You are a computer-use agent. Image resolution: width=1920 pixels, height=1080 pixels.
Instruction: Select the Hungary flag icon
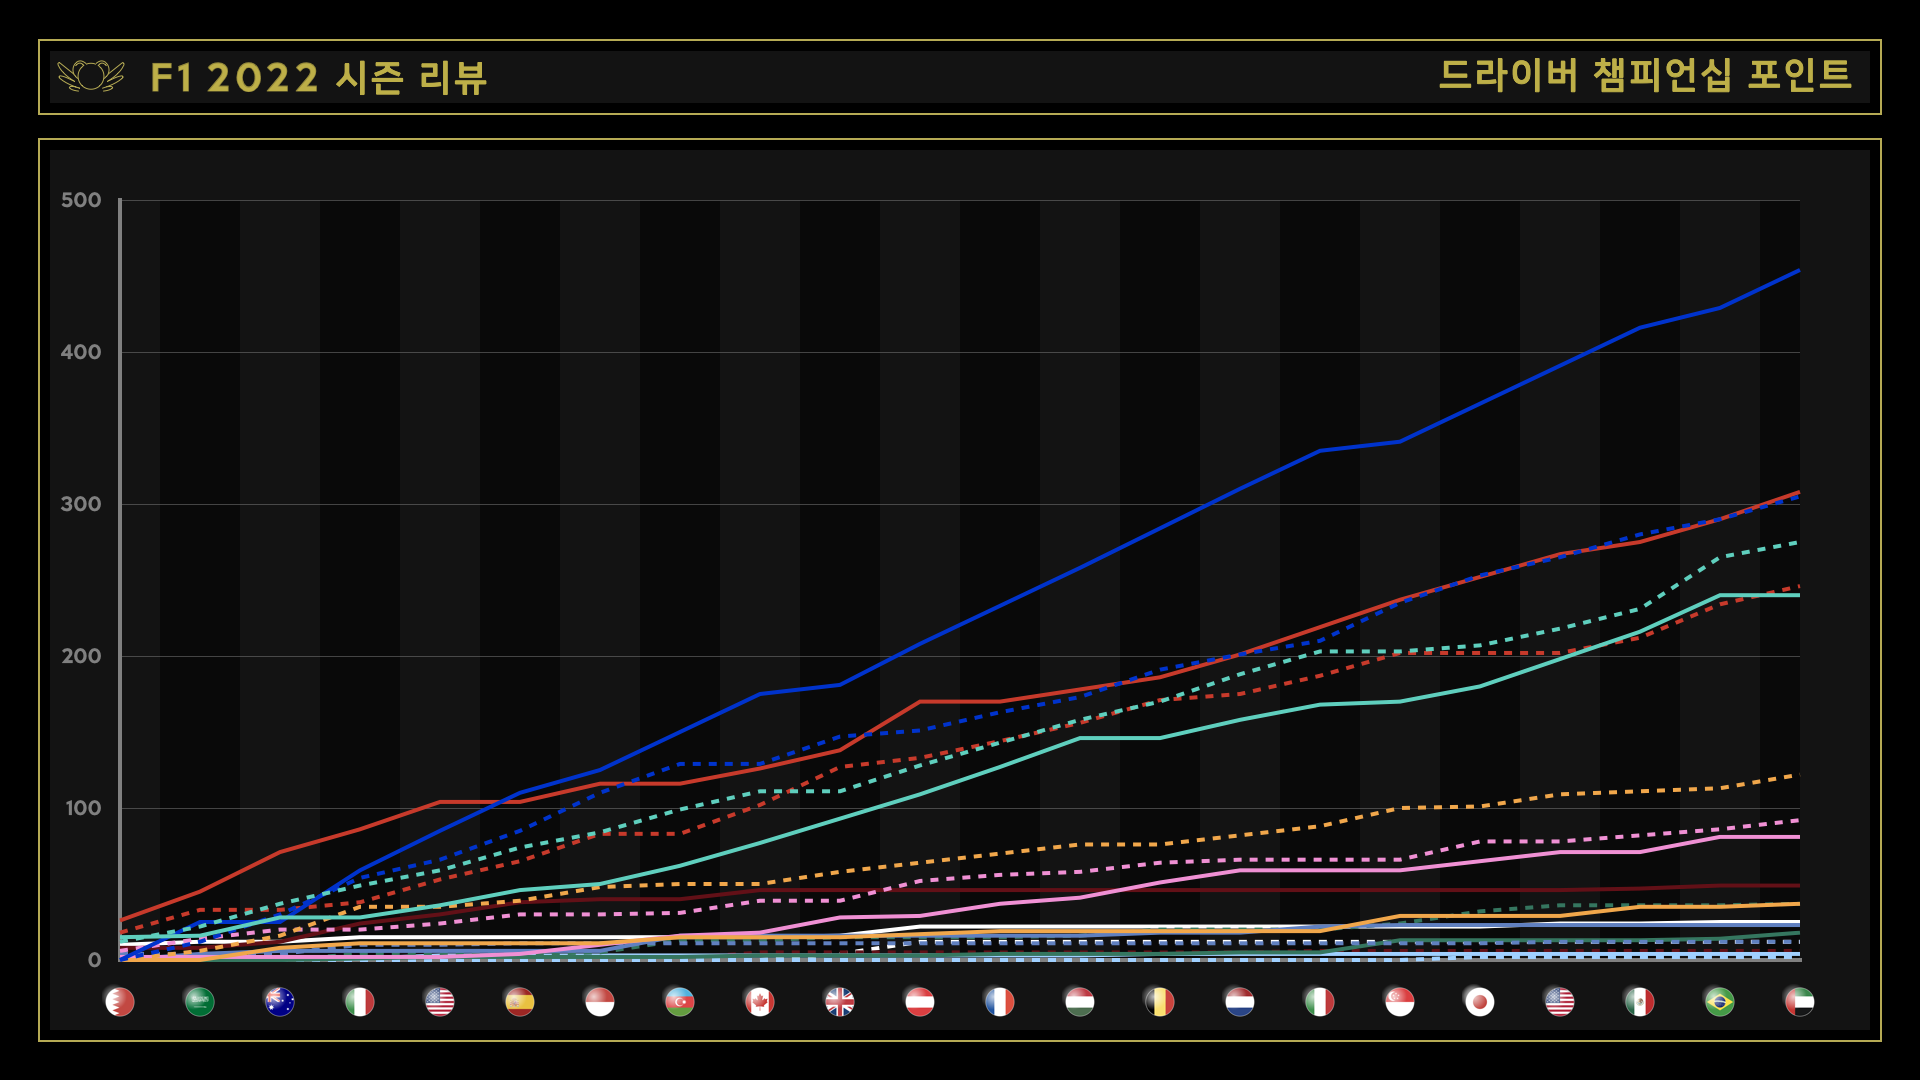click(1080, 1001)
